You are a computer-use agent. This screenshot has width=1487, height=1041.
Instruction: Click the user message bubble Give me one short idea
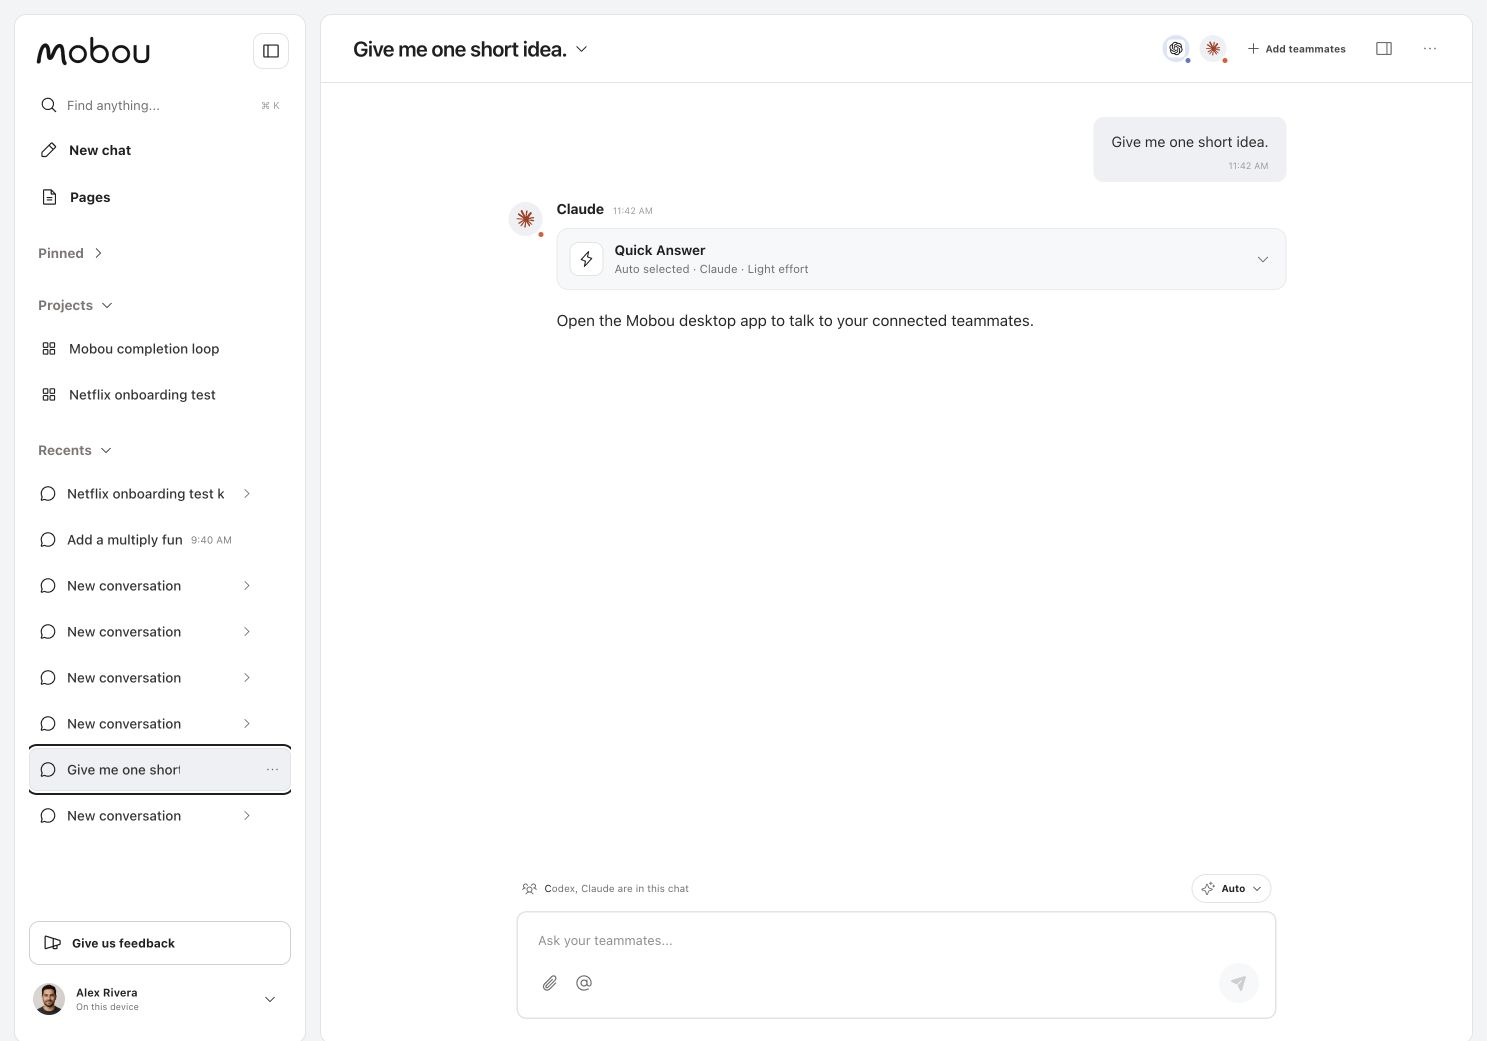coord(1190,150)
